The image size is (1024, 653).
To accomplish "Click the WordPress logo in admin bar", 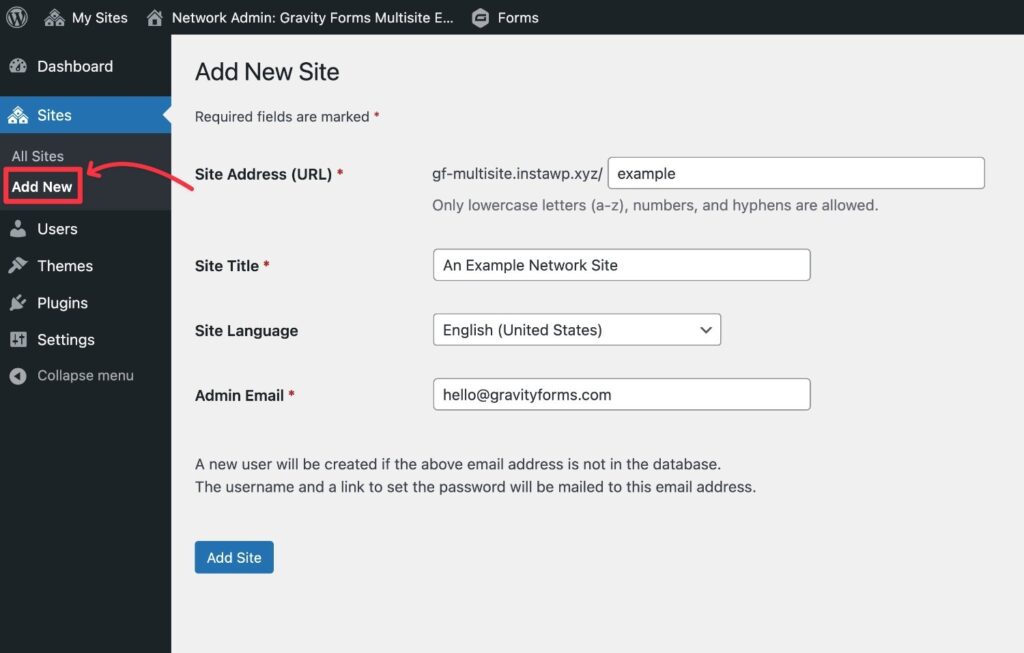I will coord(16,17).
